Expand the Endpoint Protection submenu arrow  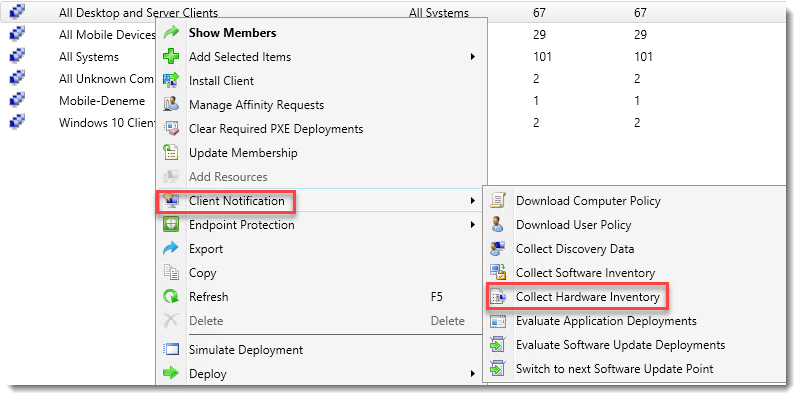click(472, 225)
